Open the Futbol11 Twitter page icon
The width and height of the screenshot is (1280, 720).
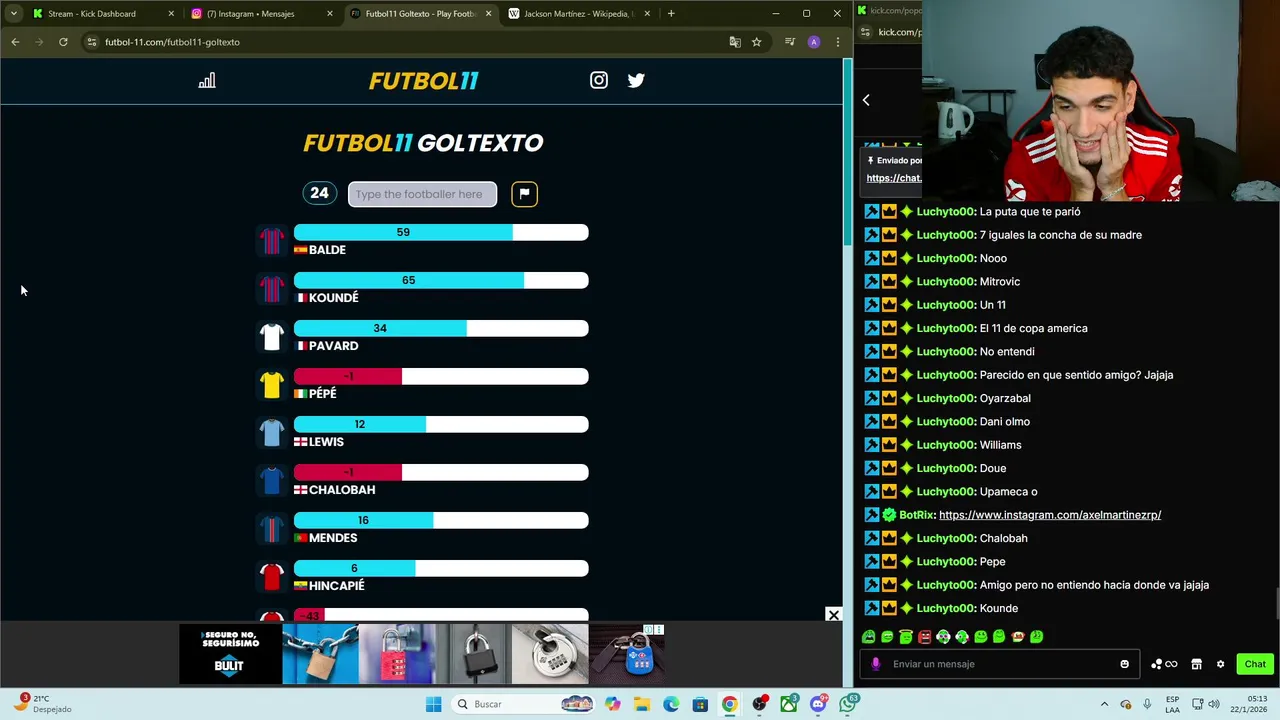click(x=636, y=80)
